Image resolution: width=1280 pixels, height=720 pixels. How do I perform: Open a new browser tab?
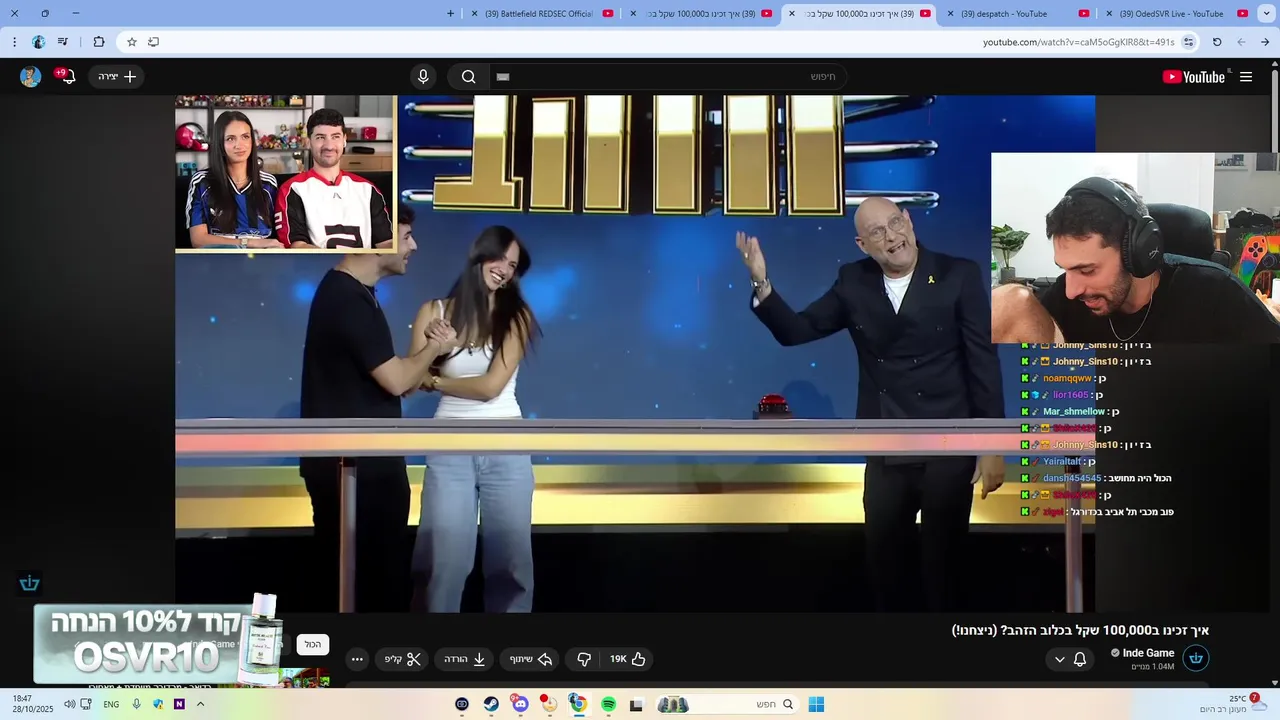coord(450,14)
